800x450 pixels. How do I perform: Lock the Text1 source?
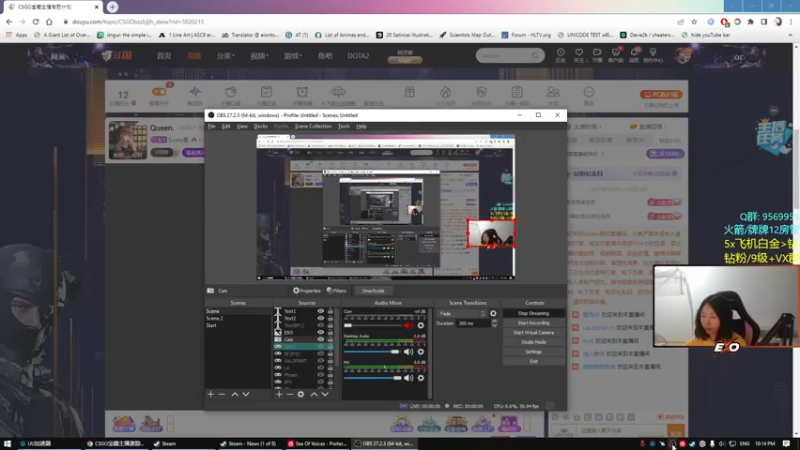click(x=330, y=311)
